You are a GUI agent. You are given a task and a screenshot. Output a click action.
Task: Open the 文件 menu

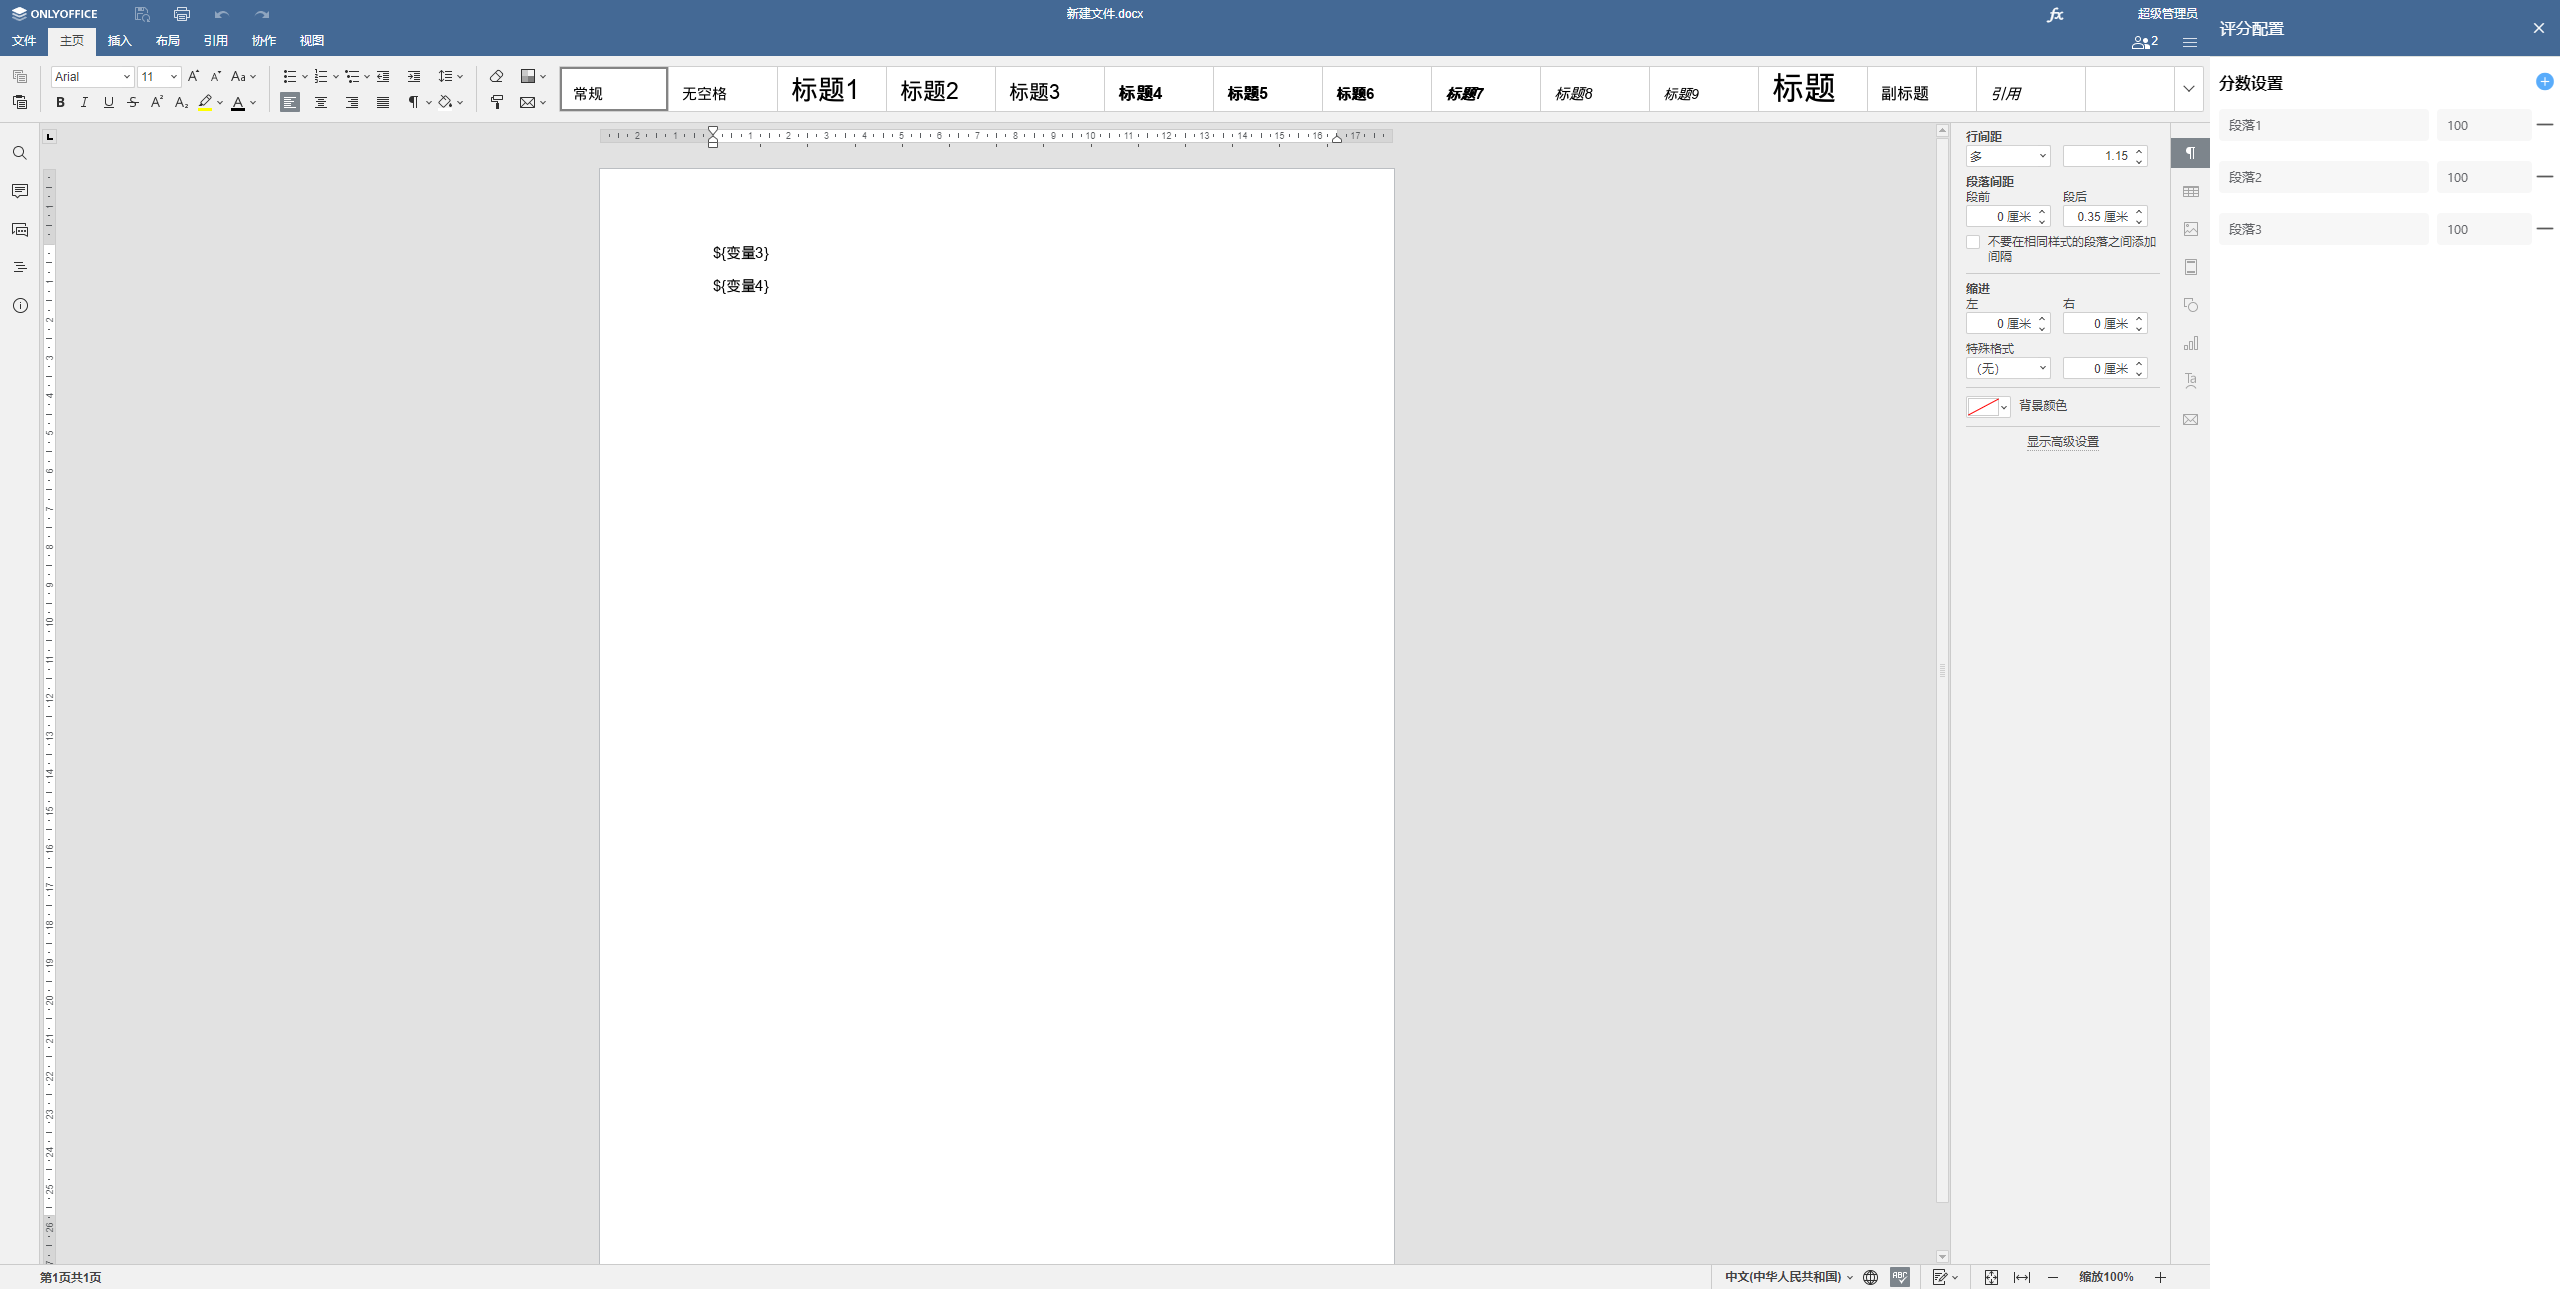coord(24,41)
